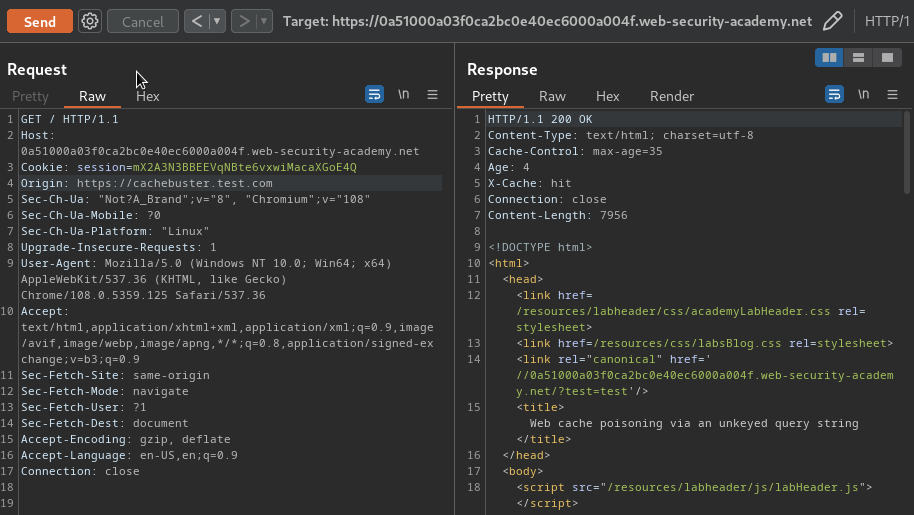Viewport: 914px width, 515px height.
Task: Edit target with the pencil icon
Action: click(832, 21)
